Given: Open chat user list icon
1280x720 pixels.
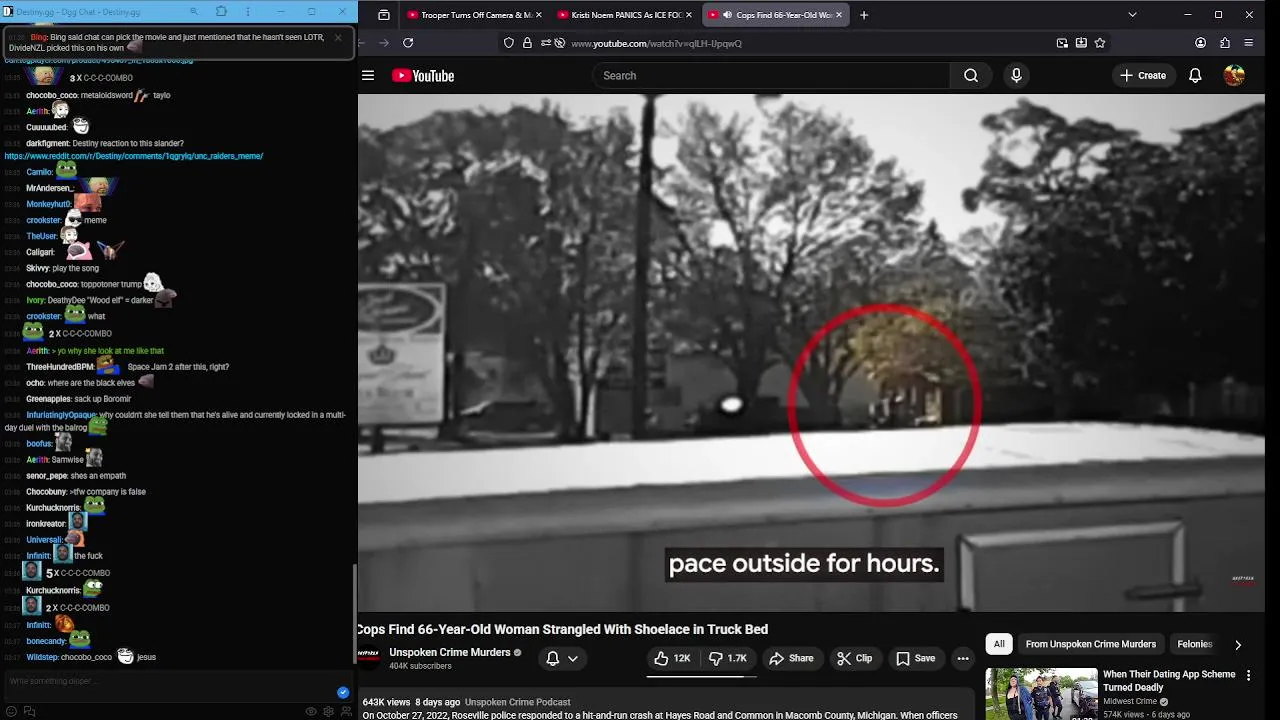Looking at the screenshot, I should click(x=346, y=711).
